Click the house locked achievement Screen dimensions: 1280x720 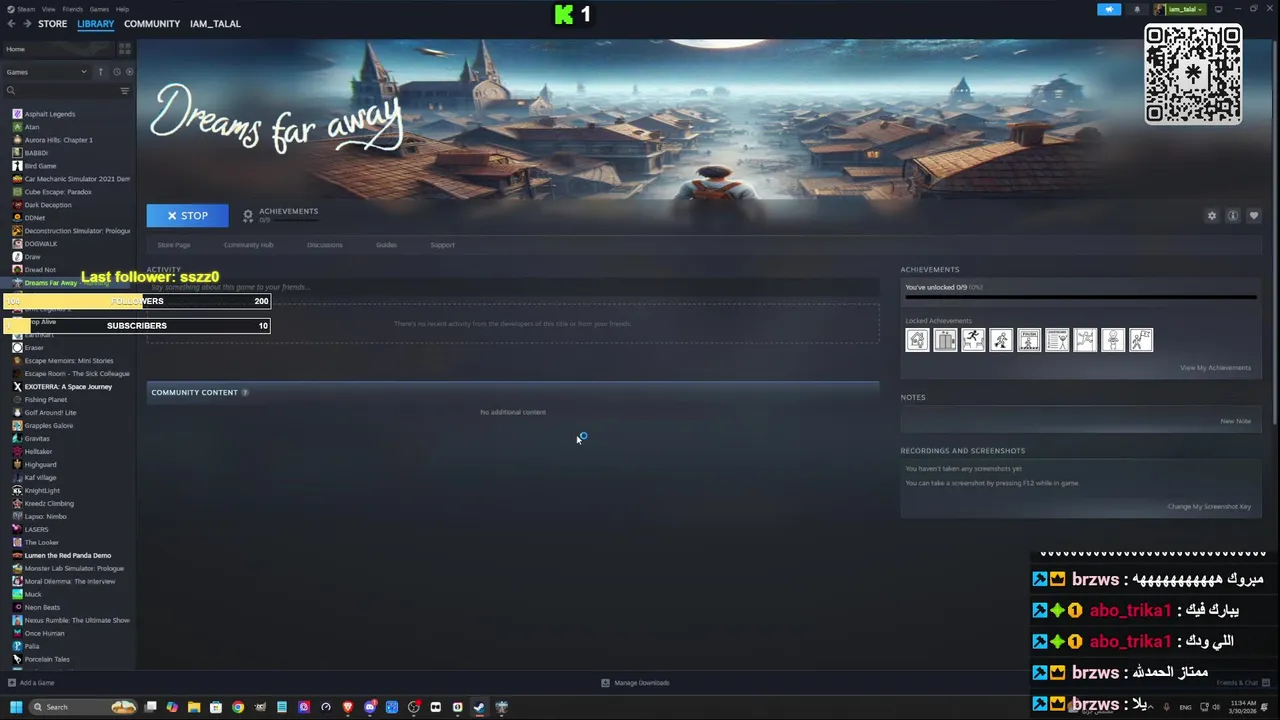coord(917,340)
